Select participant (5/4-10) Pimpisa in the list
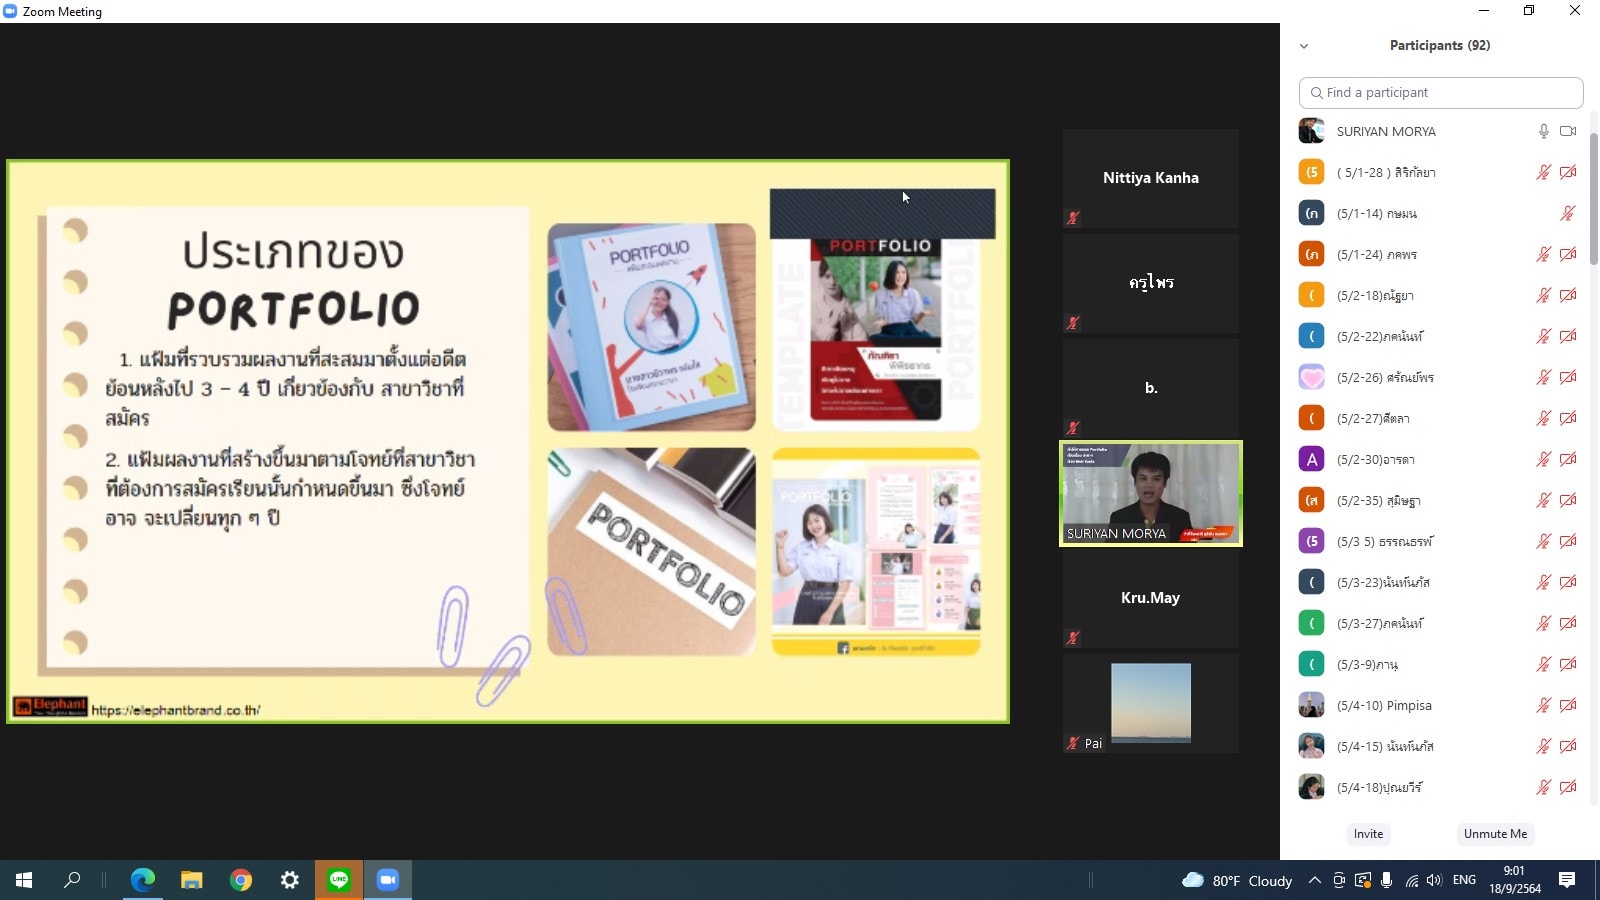This screenshot has height=900, width=1600. tap(1437, 705)
